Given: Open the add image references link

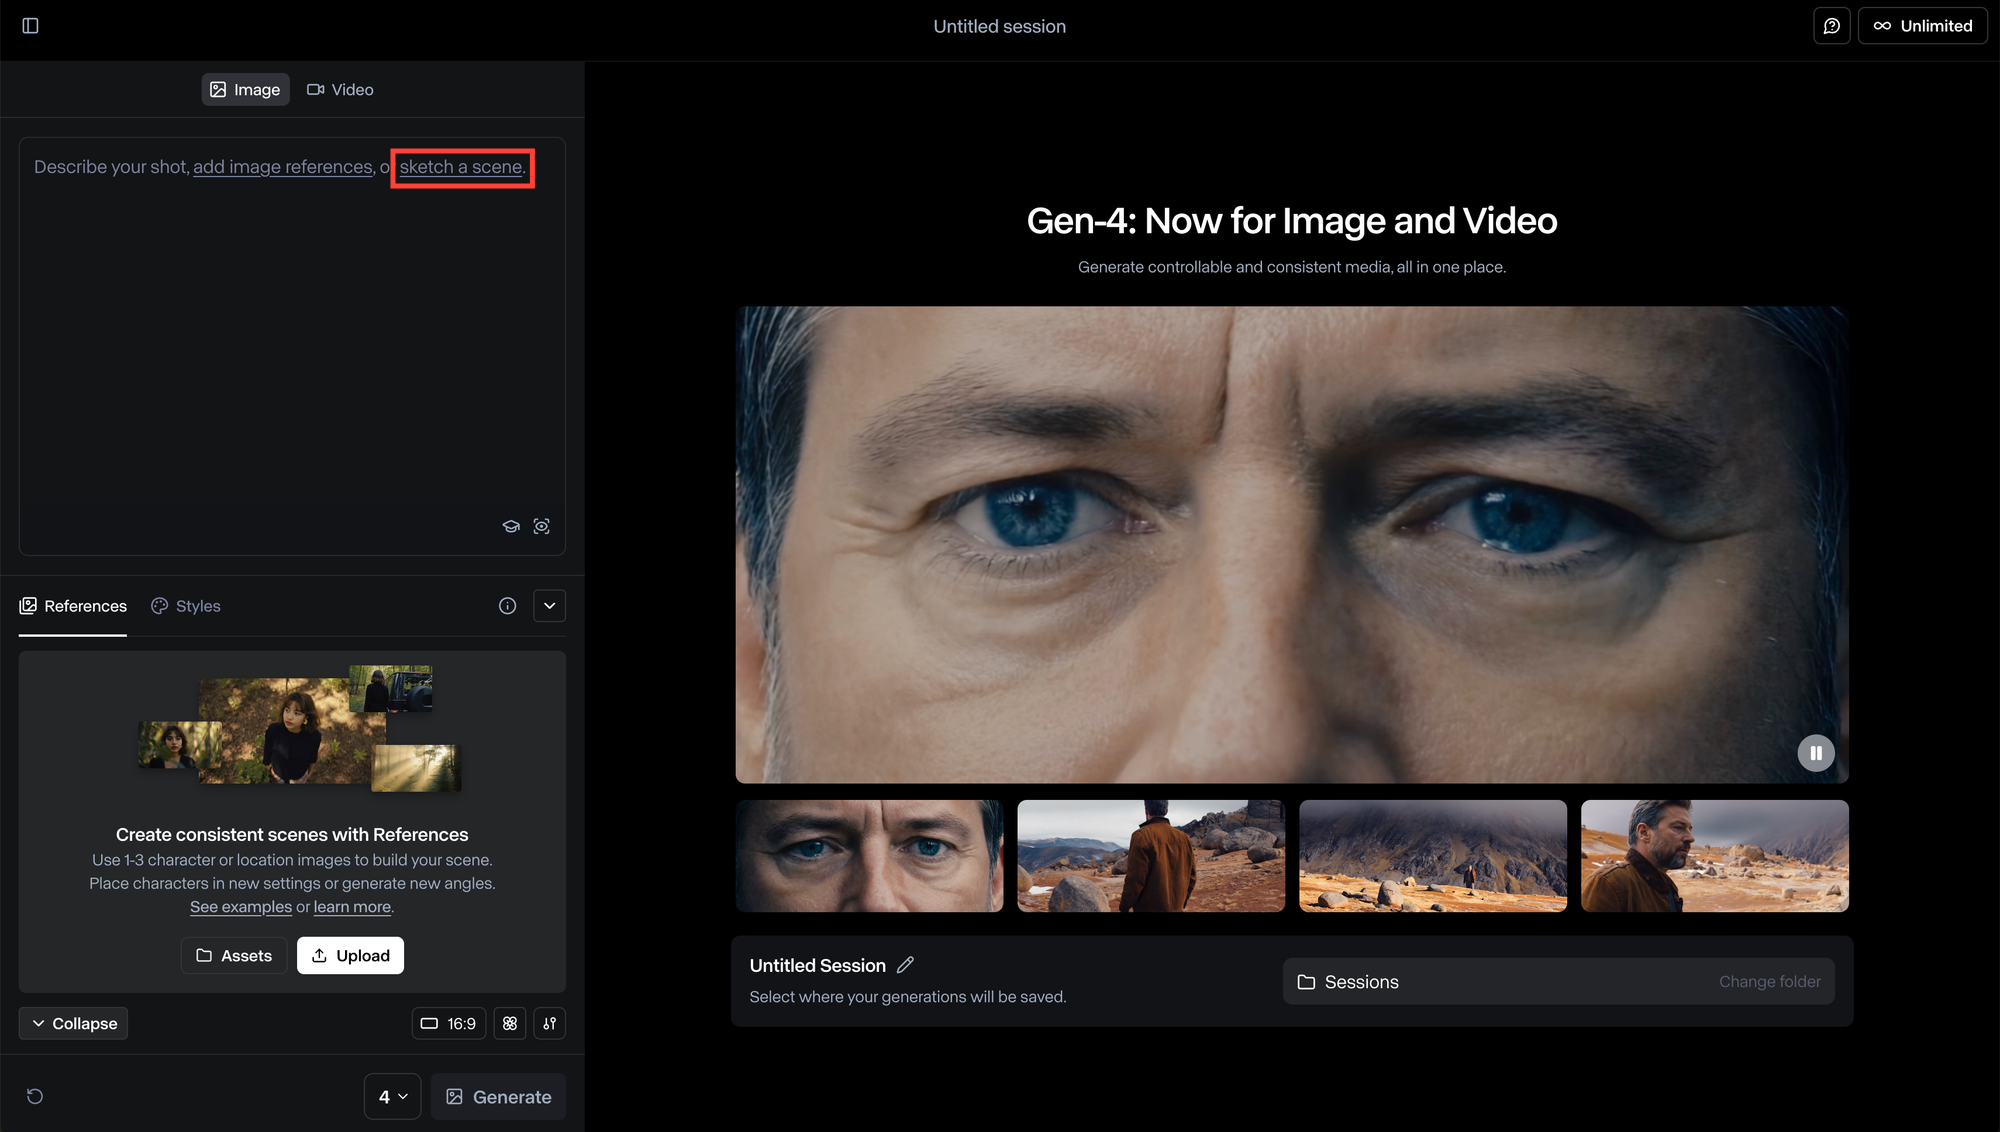Looking at the screenshot, I should [283, 167].
